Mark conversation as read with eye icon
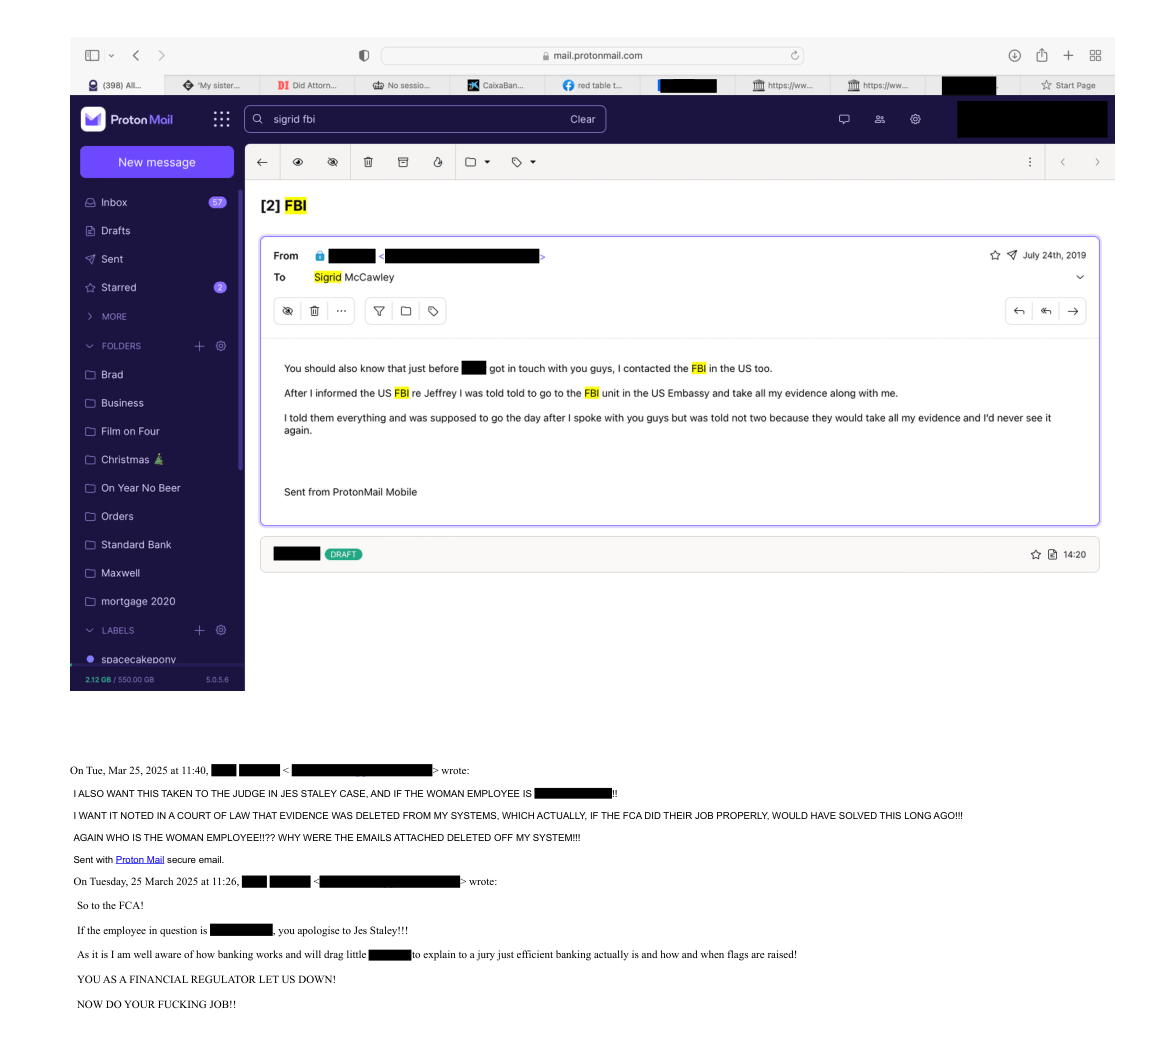The height and width of the screenshot is (1056, 1152). click(298, 162)
